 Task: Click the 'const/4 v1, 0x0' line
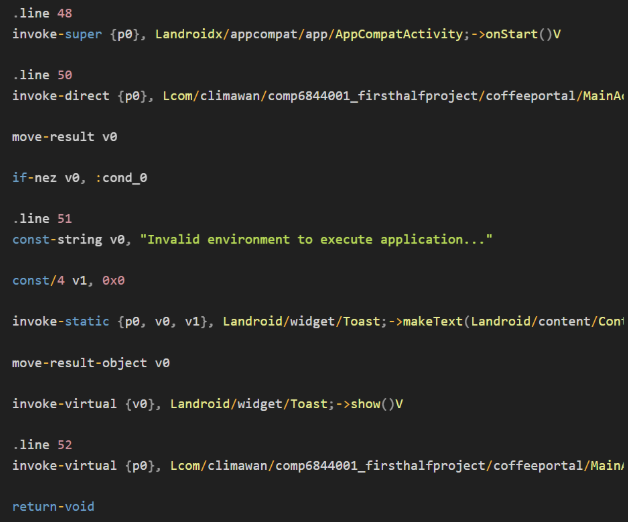pos(68,280)
